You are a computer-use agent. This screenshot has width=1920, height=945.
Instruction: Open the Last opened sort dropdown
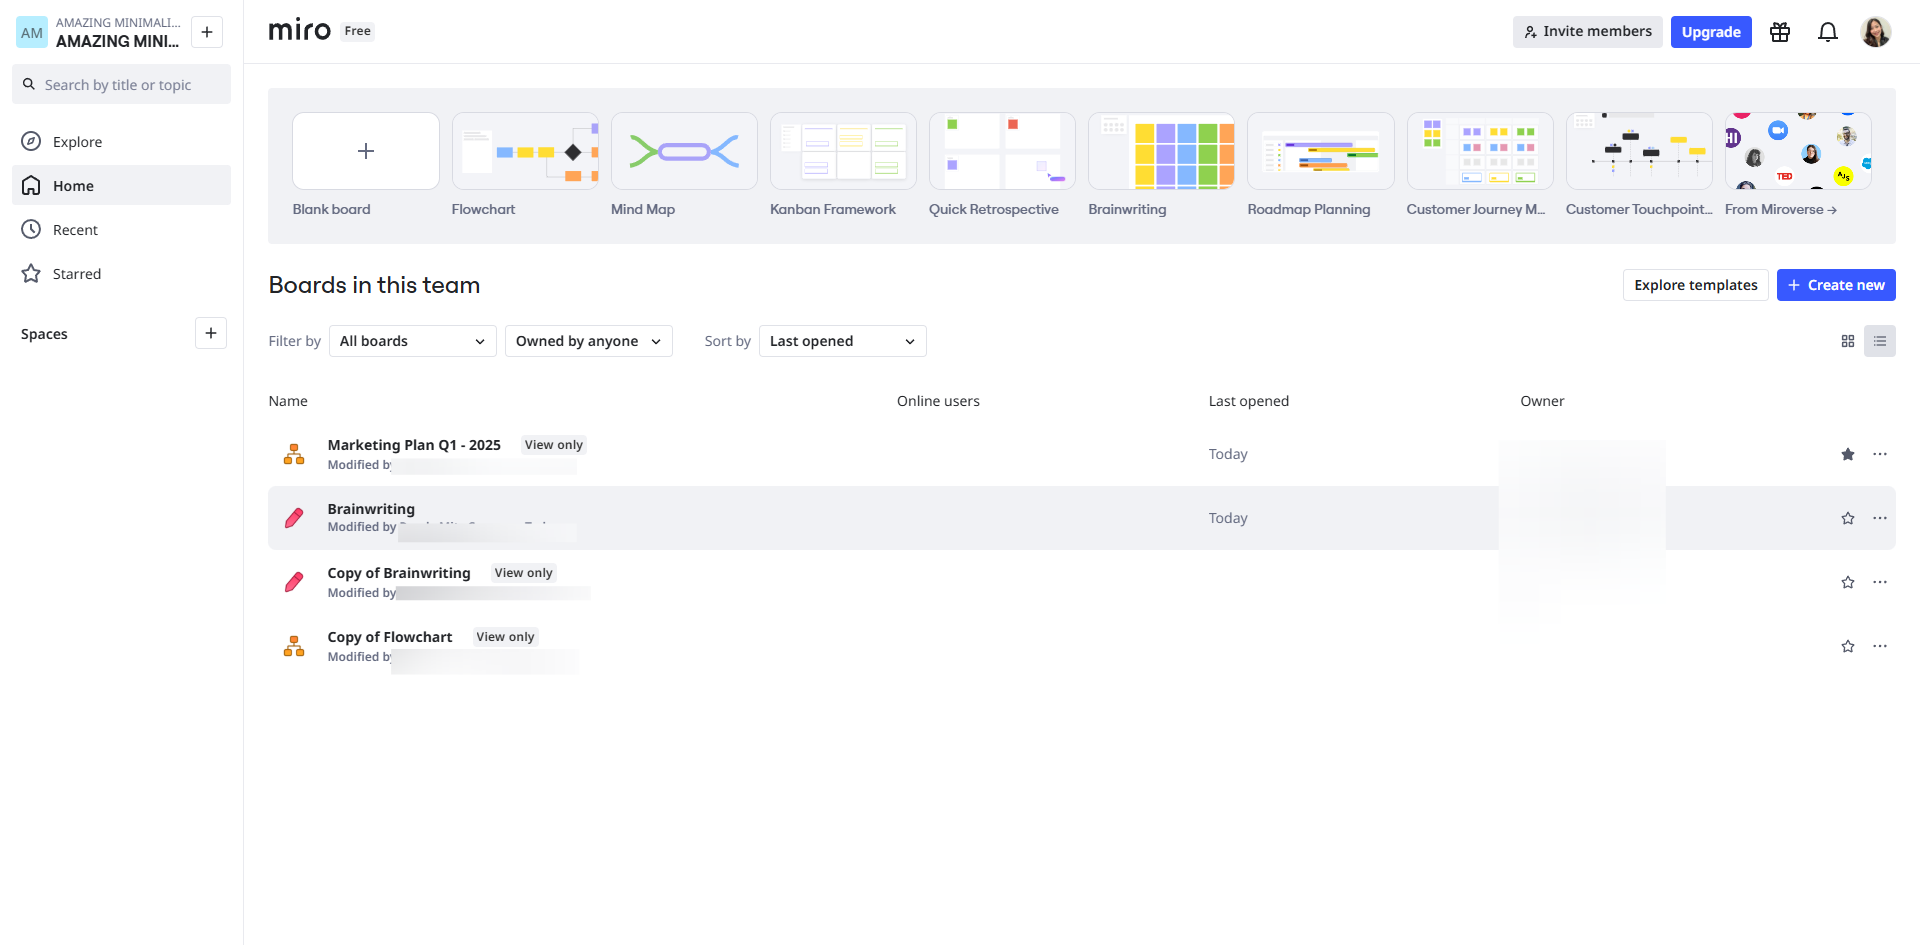[842, 341]
